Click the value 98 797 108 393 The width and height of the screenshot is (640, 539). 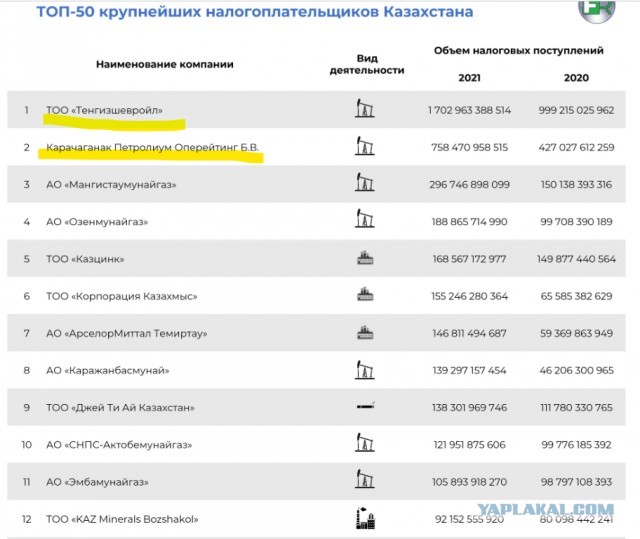[576, 482]
